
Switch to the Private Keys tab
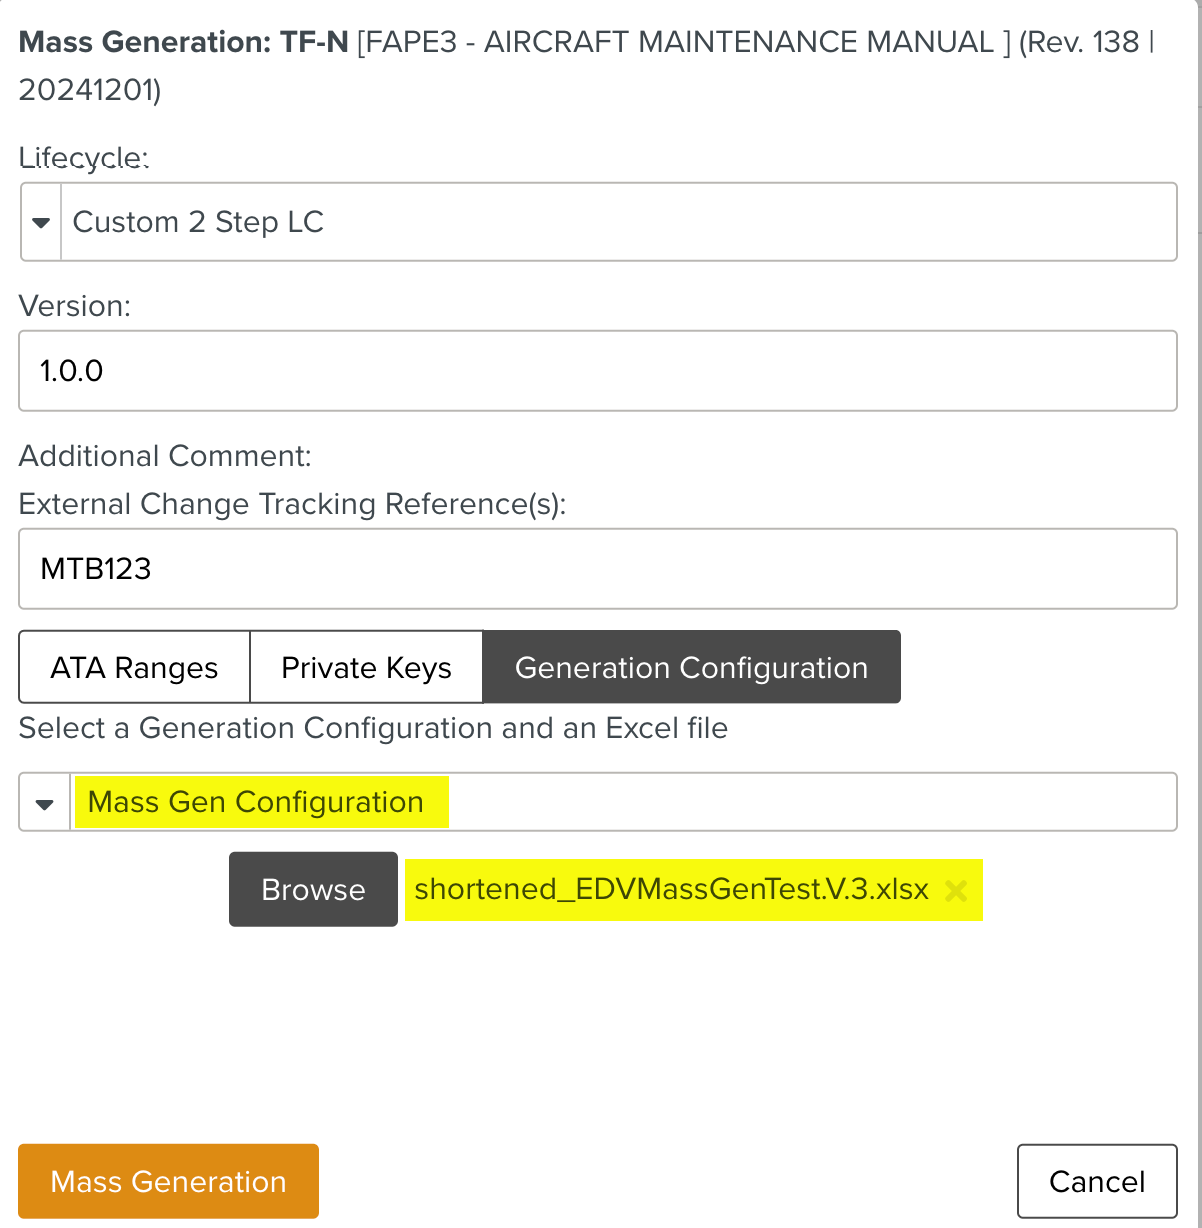coord(366,667)
